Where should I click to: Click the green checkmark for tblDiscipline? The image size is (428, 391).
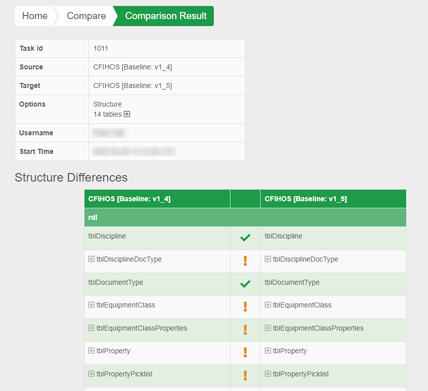(245, 238)
